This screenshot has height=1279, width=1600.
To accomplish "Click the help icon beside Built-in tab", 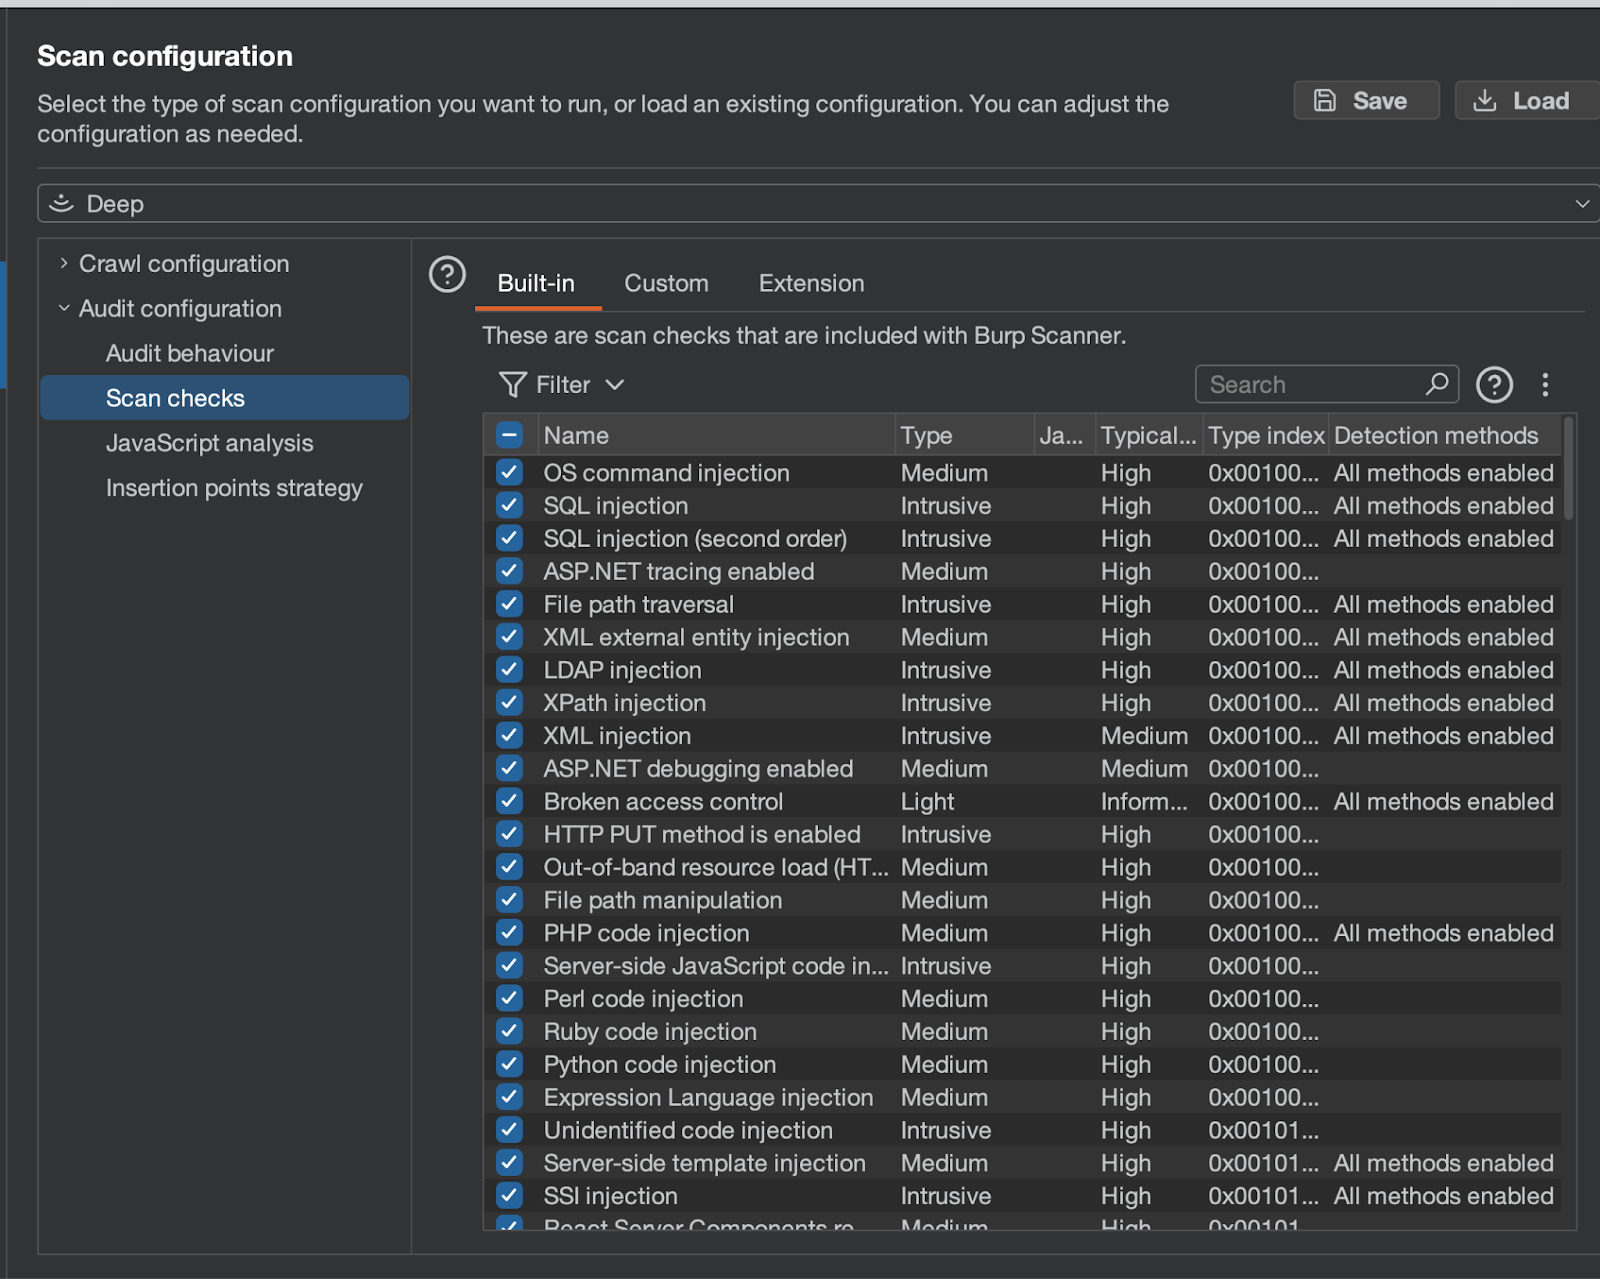I will coord(447,274).
